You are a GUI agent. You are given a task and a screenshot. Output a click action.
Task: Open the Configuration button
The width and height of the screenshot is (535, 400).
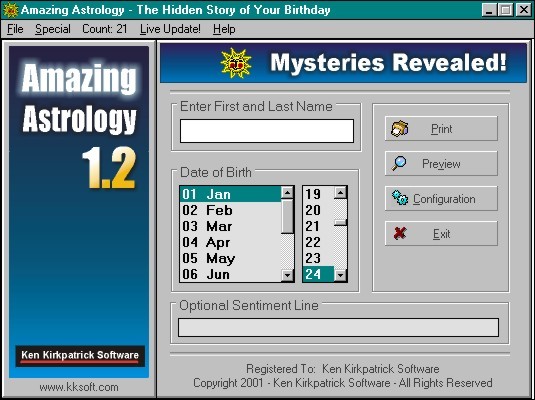click(x=441, y=199)
